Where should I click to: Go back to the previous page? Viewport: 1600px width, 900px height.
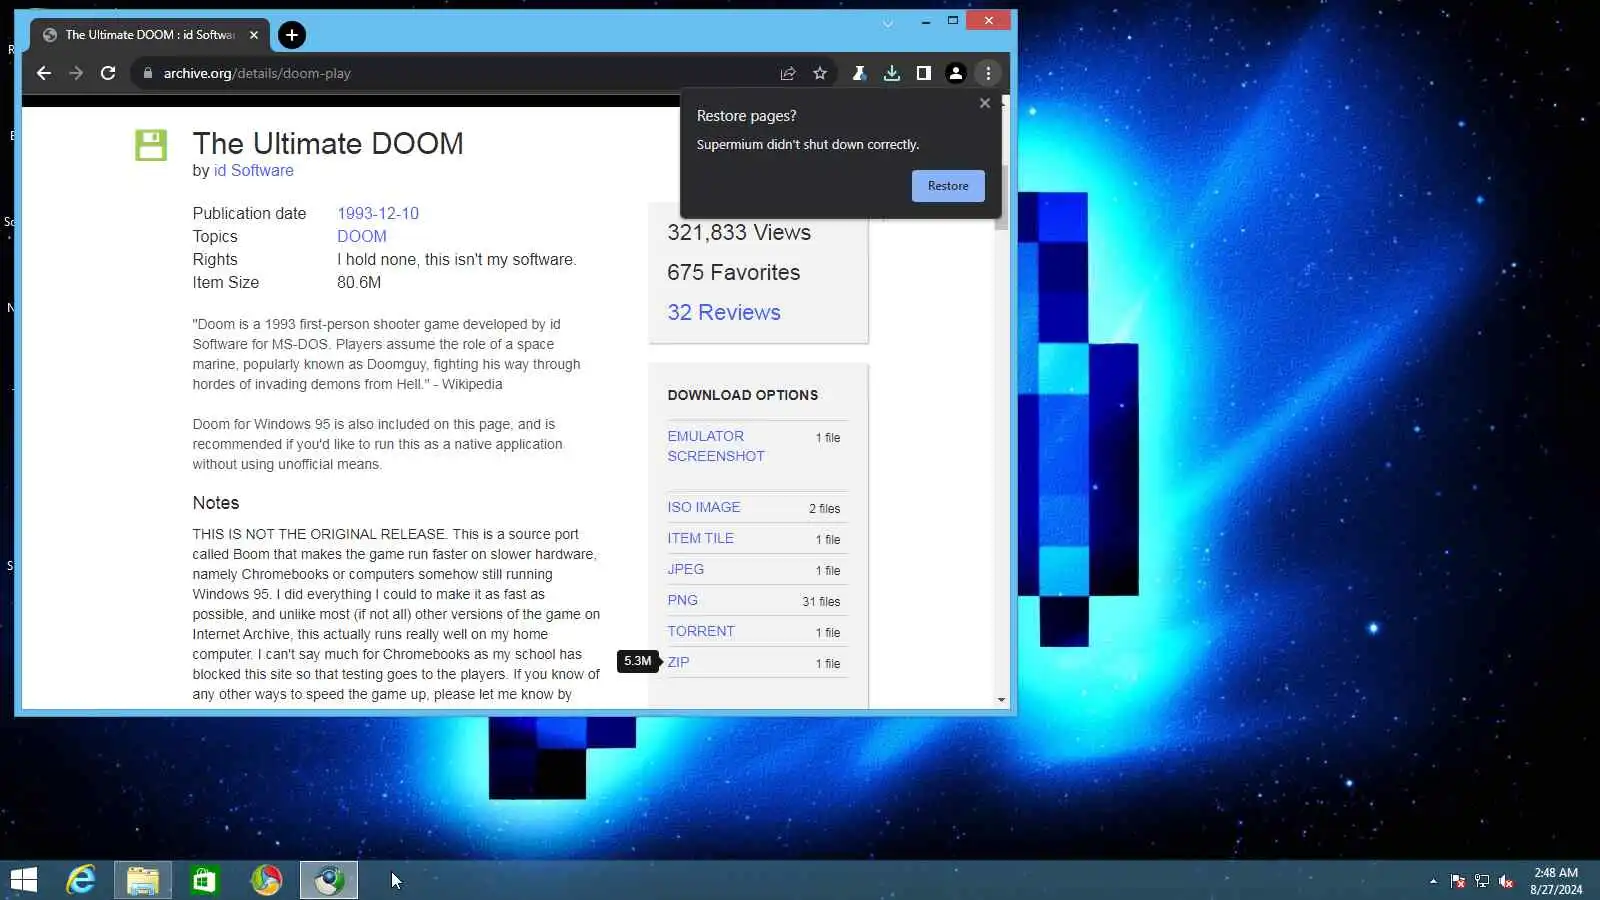[44, 73]
